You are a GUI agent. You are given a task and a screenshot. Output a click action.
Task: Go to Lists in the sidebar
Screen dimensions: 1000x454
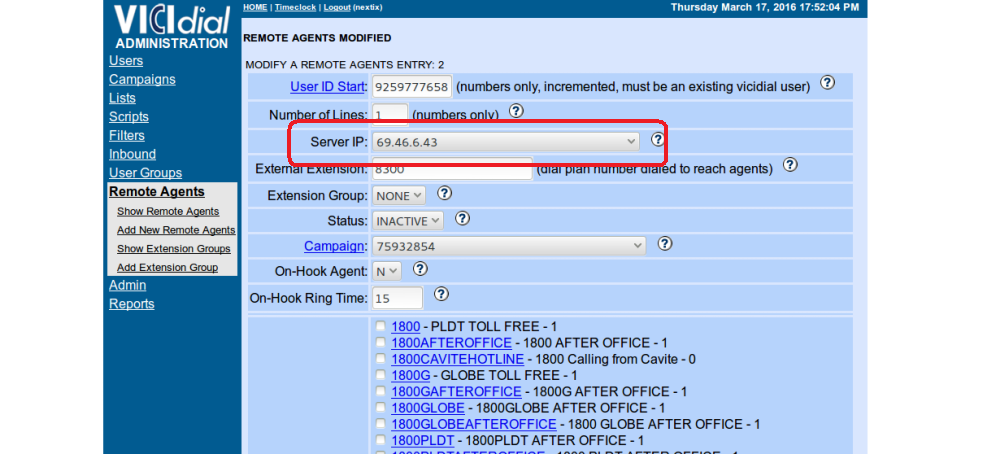tap(122, 98)
